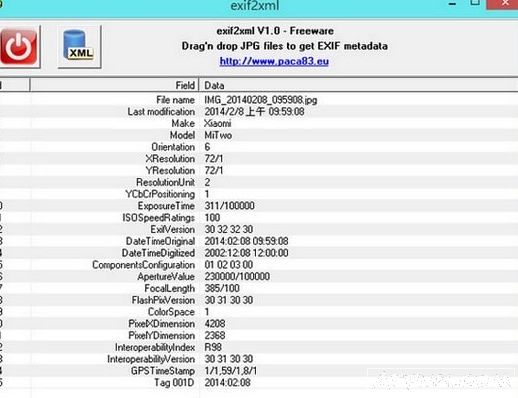Select the ApertureValue field label

[x=166, y=277]
